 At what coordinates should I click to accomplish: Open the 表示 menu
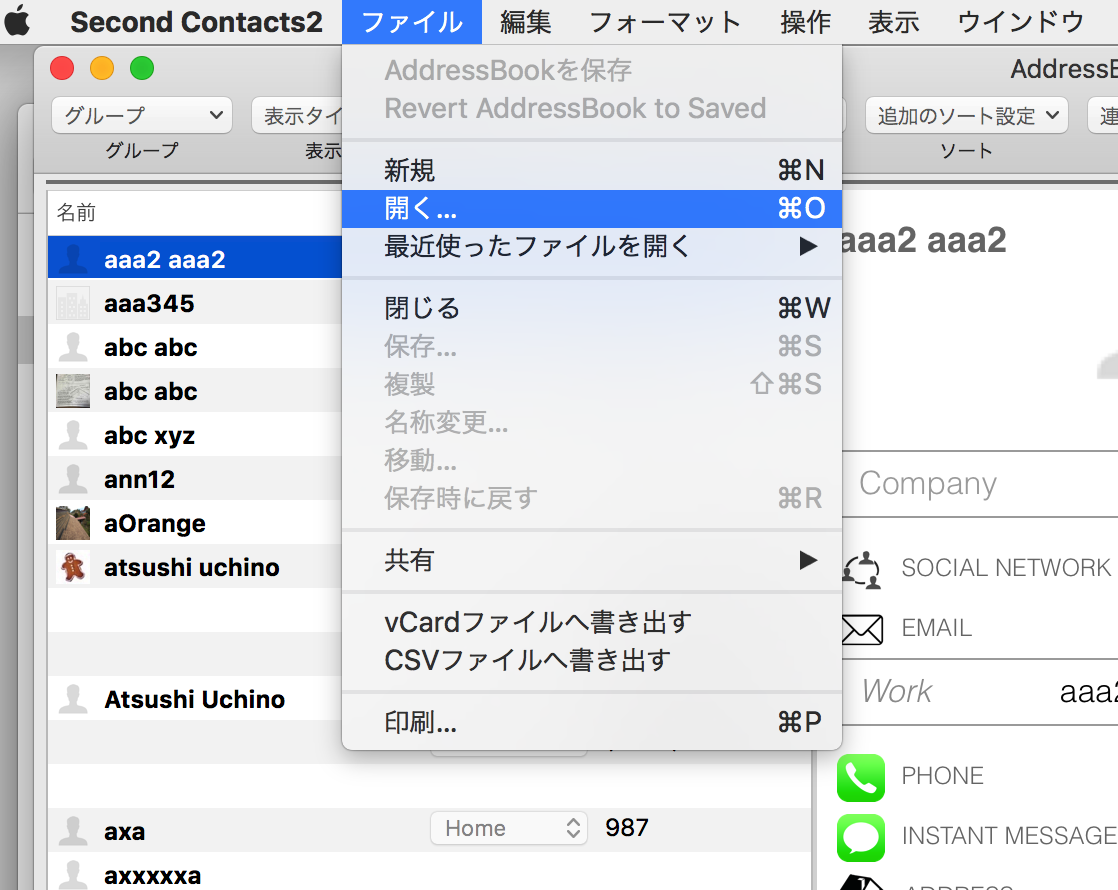coord(893,22)
